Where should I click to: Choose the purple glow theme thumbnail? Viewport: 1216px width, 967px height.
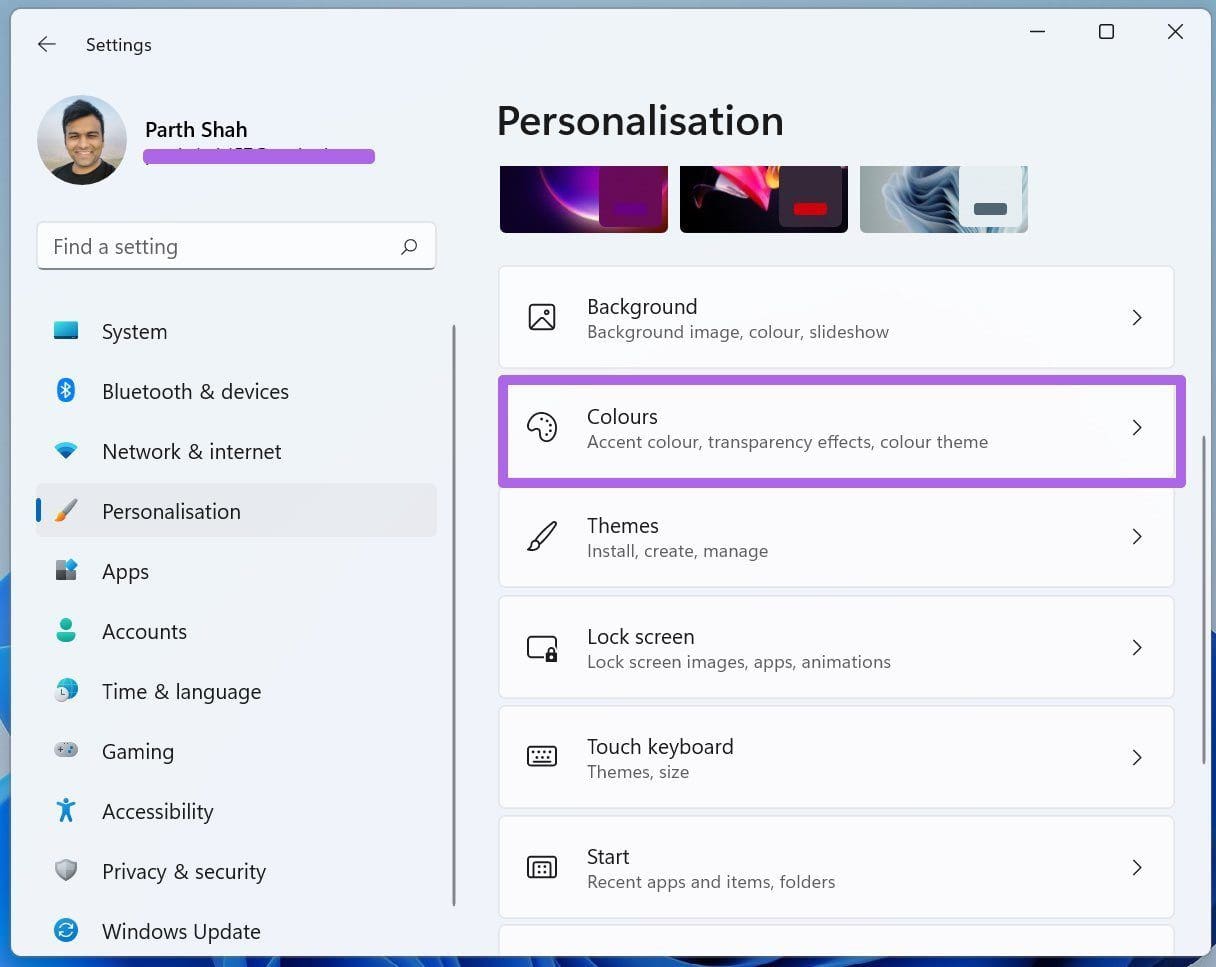tap(584, 199)
